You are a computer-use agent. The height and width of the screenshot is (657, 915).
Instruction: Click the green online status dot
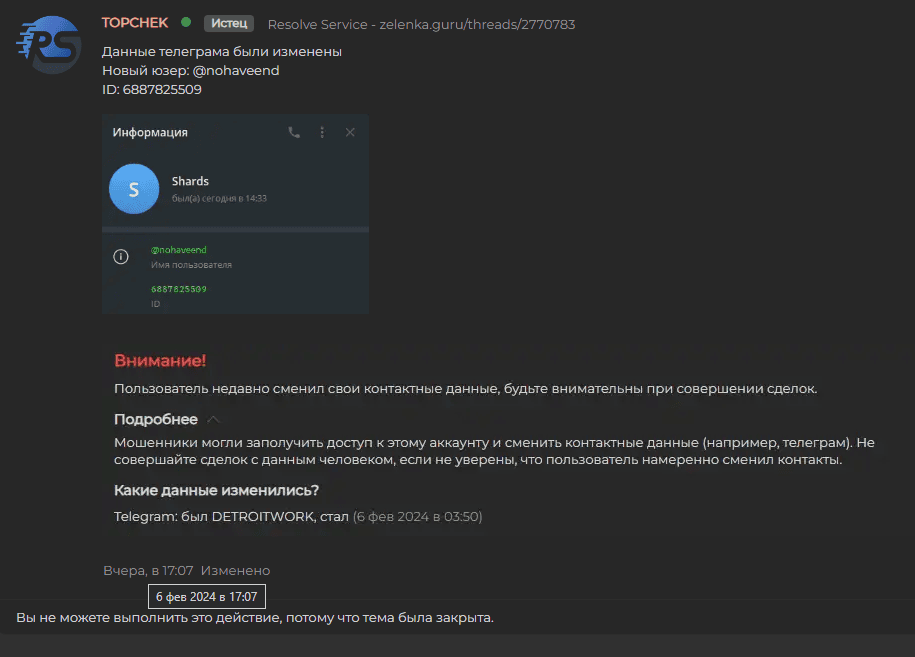tap(186, 22)
